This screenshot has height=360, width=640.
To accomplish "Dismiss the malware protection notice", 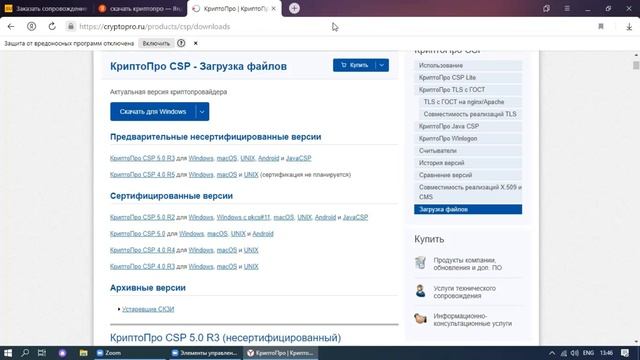I will tap(196, 43).
